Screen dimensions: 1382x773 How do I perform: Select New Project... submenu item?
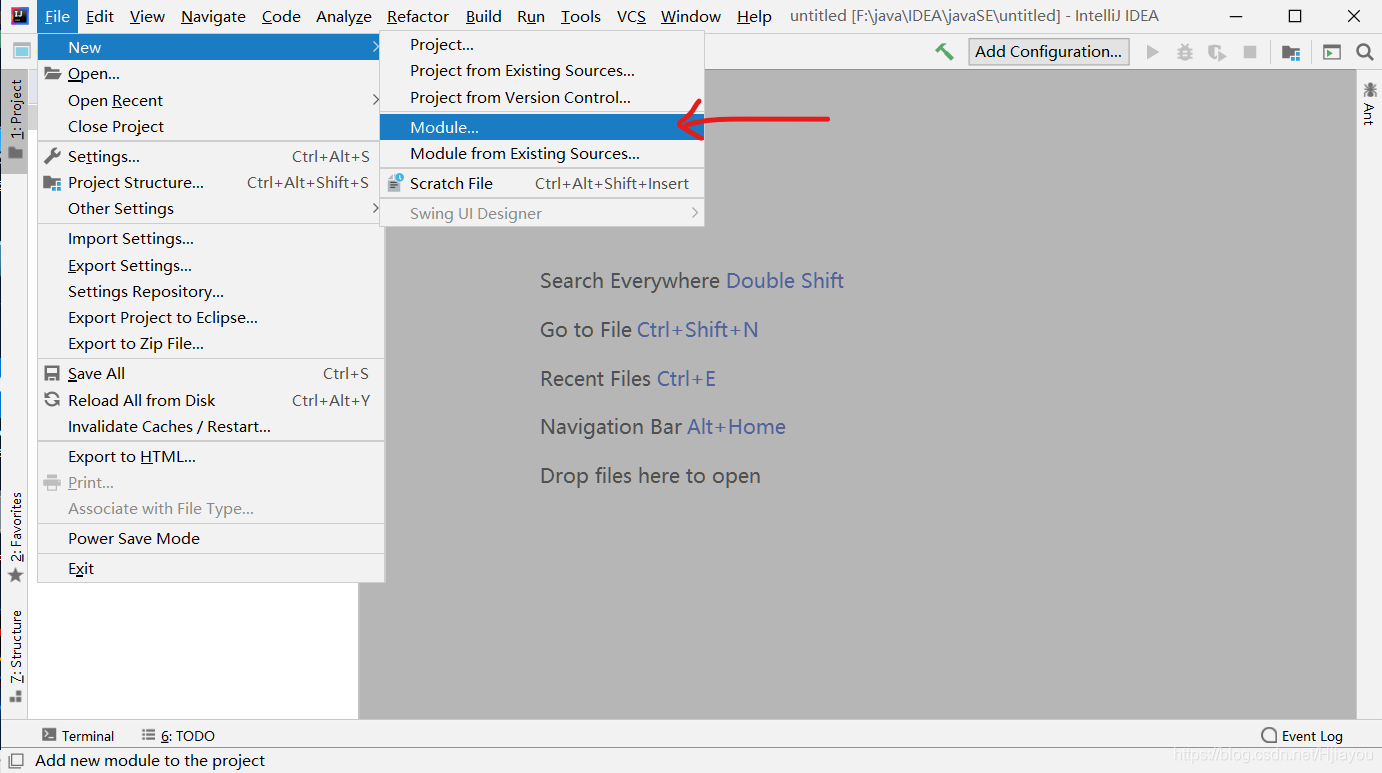(542, 44)
